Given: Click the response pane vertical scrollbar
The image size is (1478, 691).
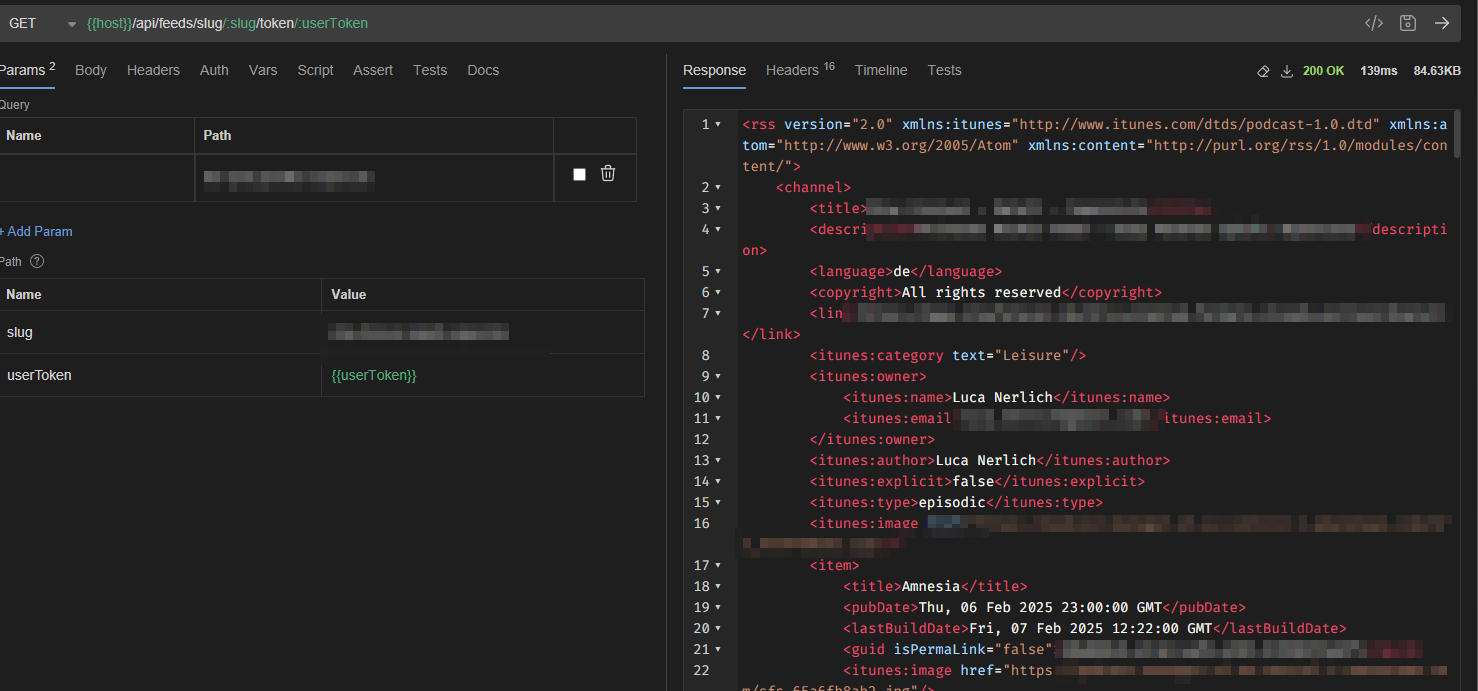Looking at the screenshot, I should pos(1456,135).
